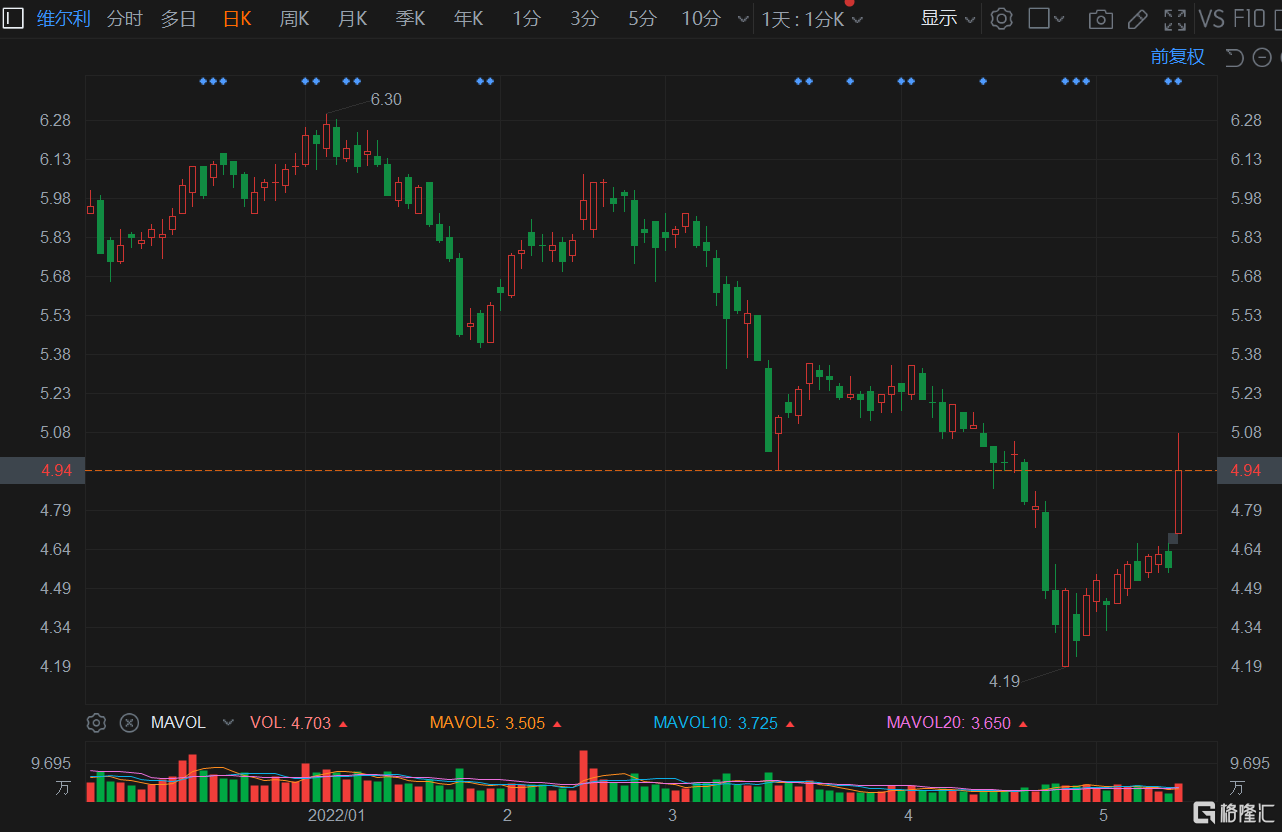Click the 9.695 volume axis label on the left

pyautogui.click(x=50, y=764)
